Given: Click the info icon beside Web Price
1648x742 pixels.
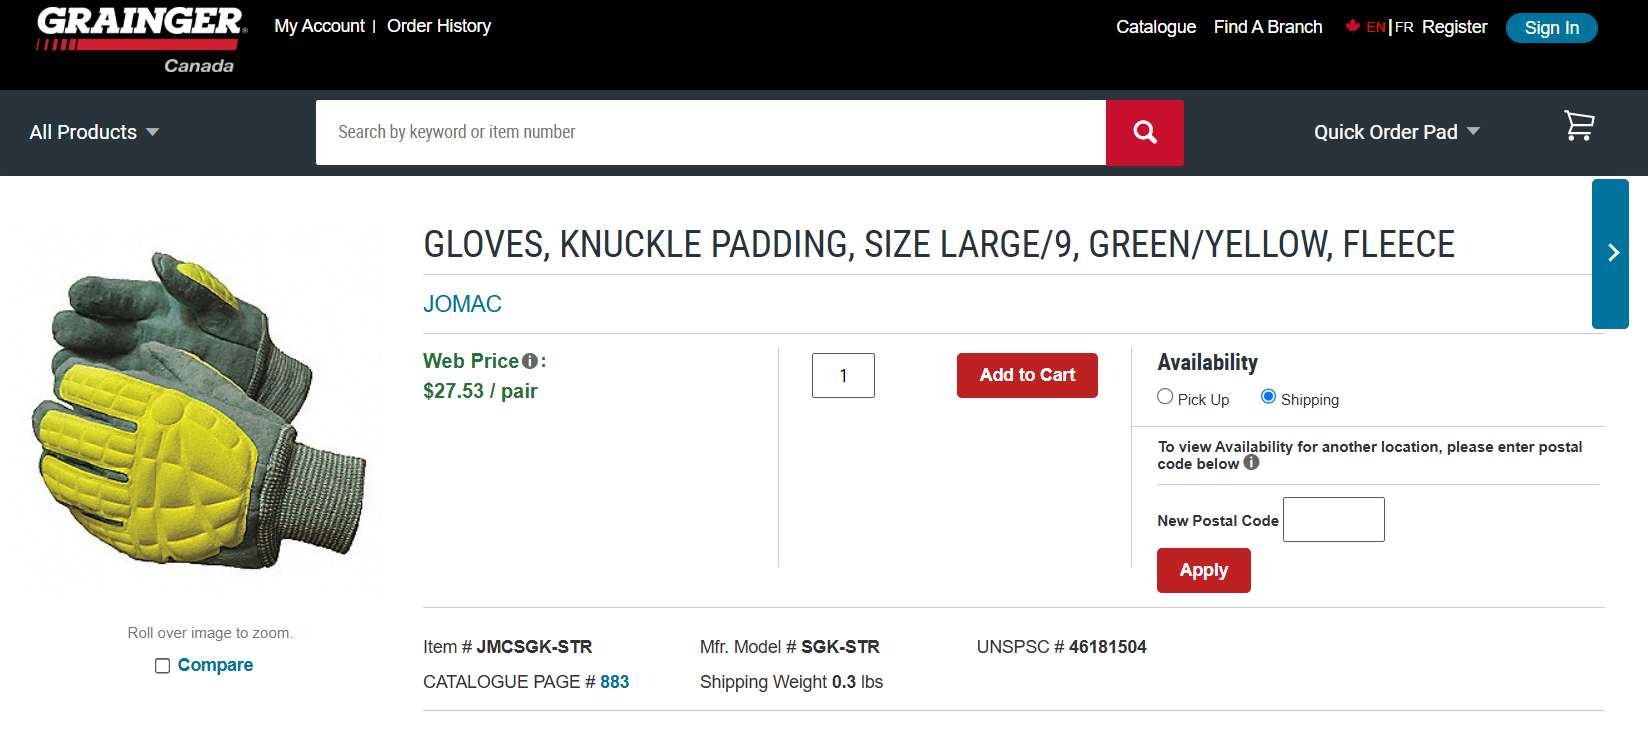Looking at the screenshot, I should coord(527,359).
